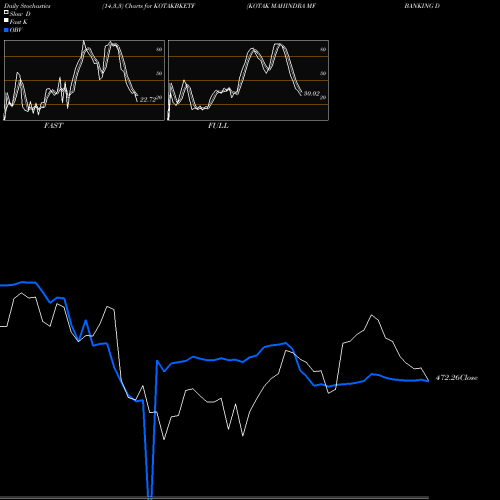
Task: Click the FULL label under right chart
Action: click(218, 126)
